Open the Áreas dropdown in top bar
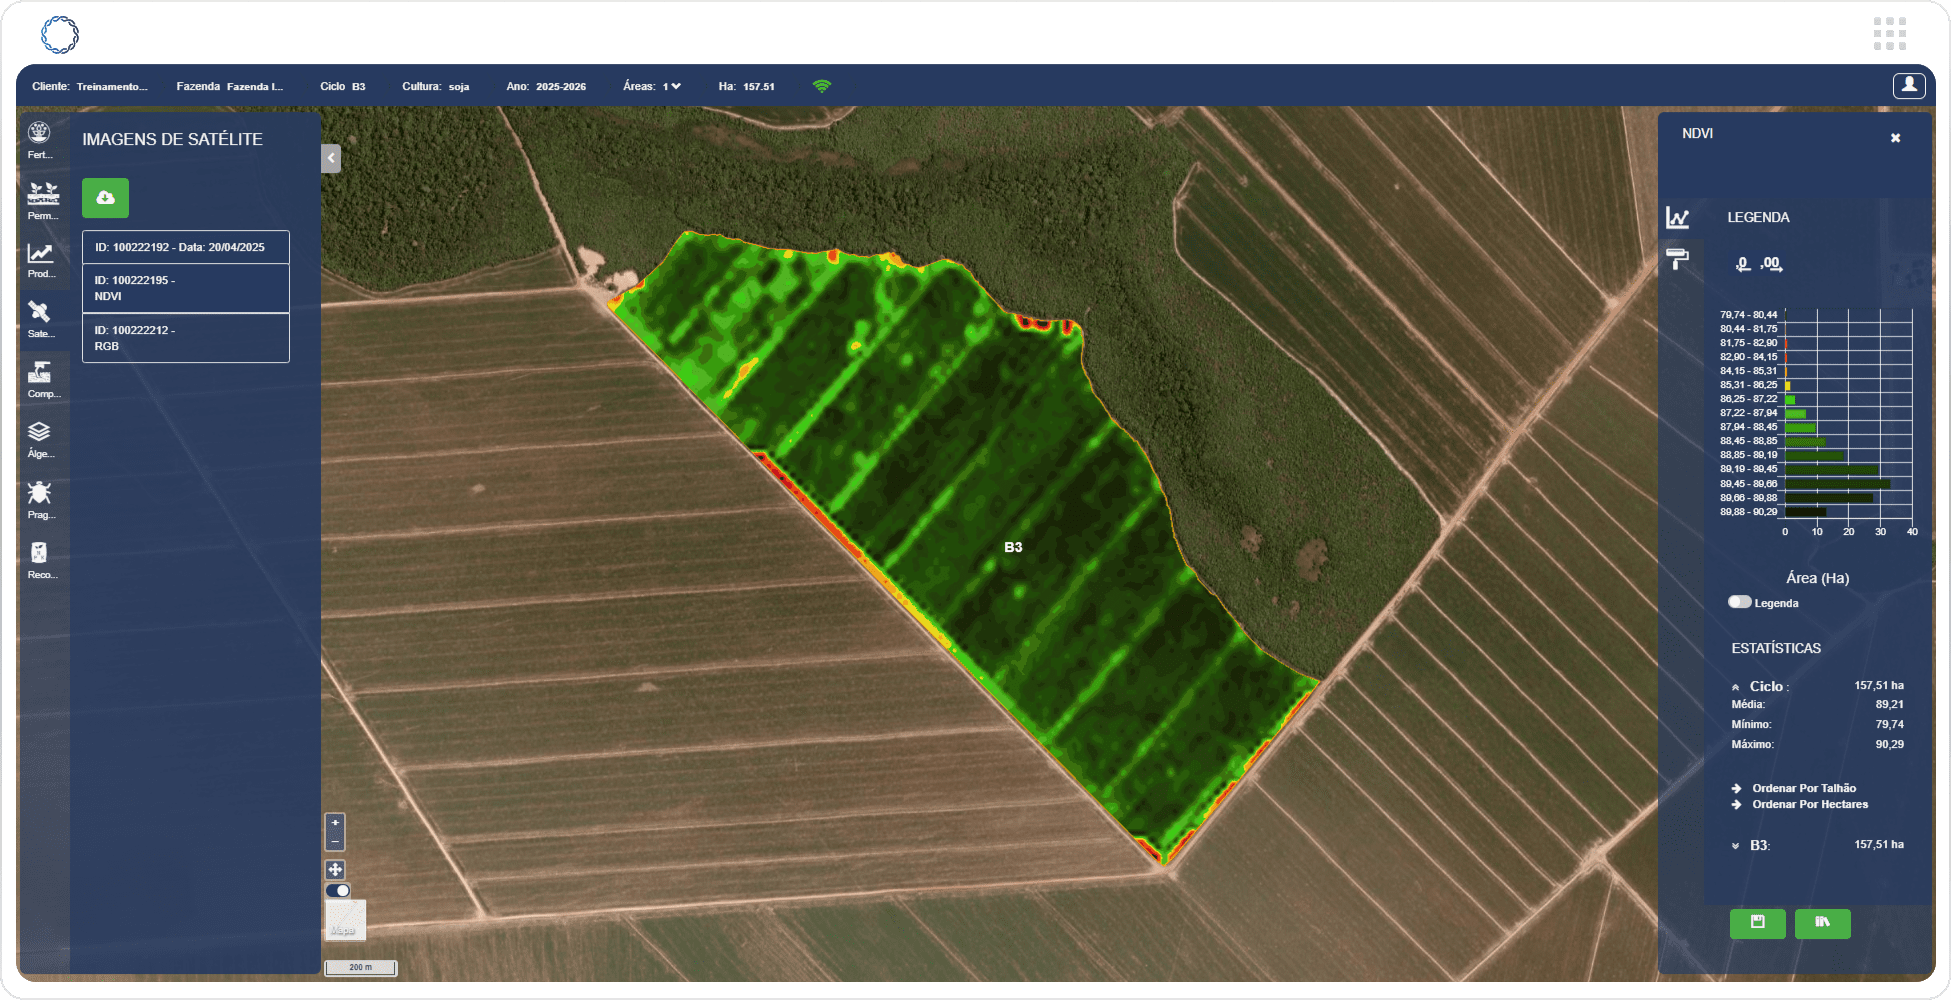The height and width of the screenshot is (1000, 1951). click(671, 86)
